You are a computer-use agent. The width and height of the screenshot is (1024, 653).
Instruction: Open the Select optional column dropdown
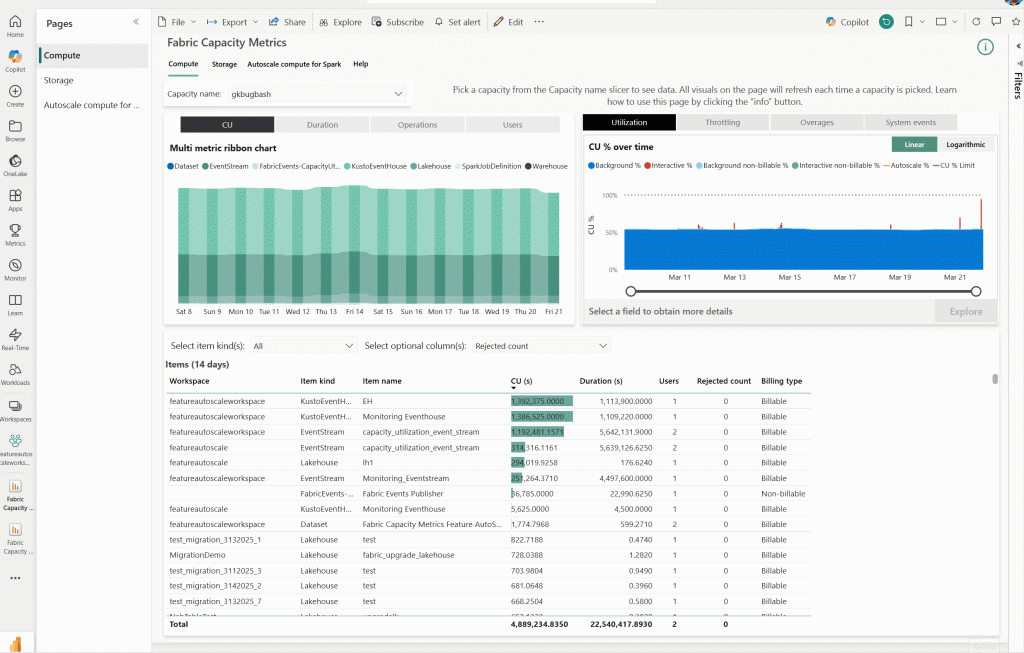(x=541, y=346)
